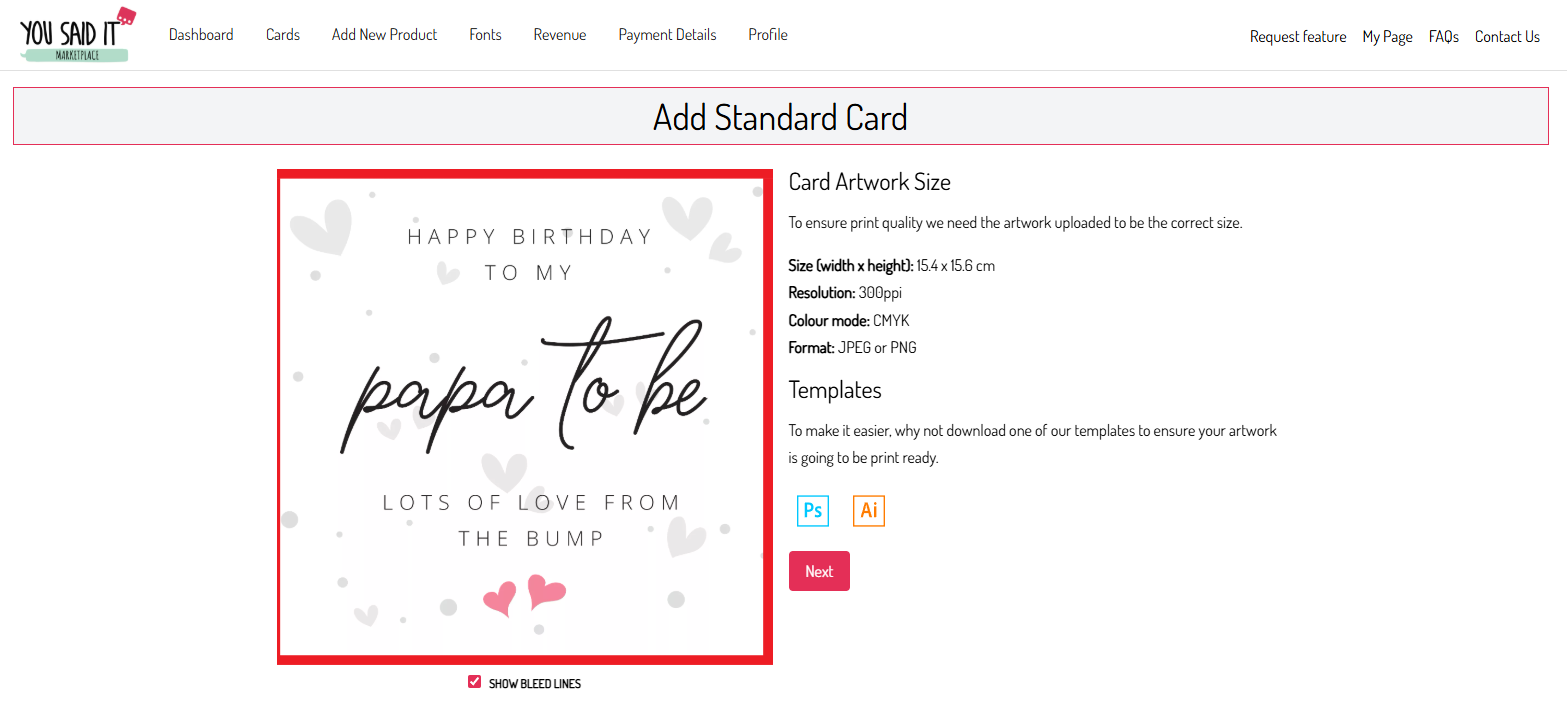Click the red Next button
Screen dimensions: 1567x704
(819, 571)
